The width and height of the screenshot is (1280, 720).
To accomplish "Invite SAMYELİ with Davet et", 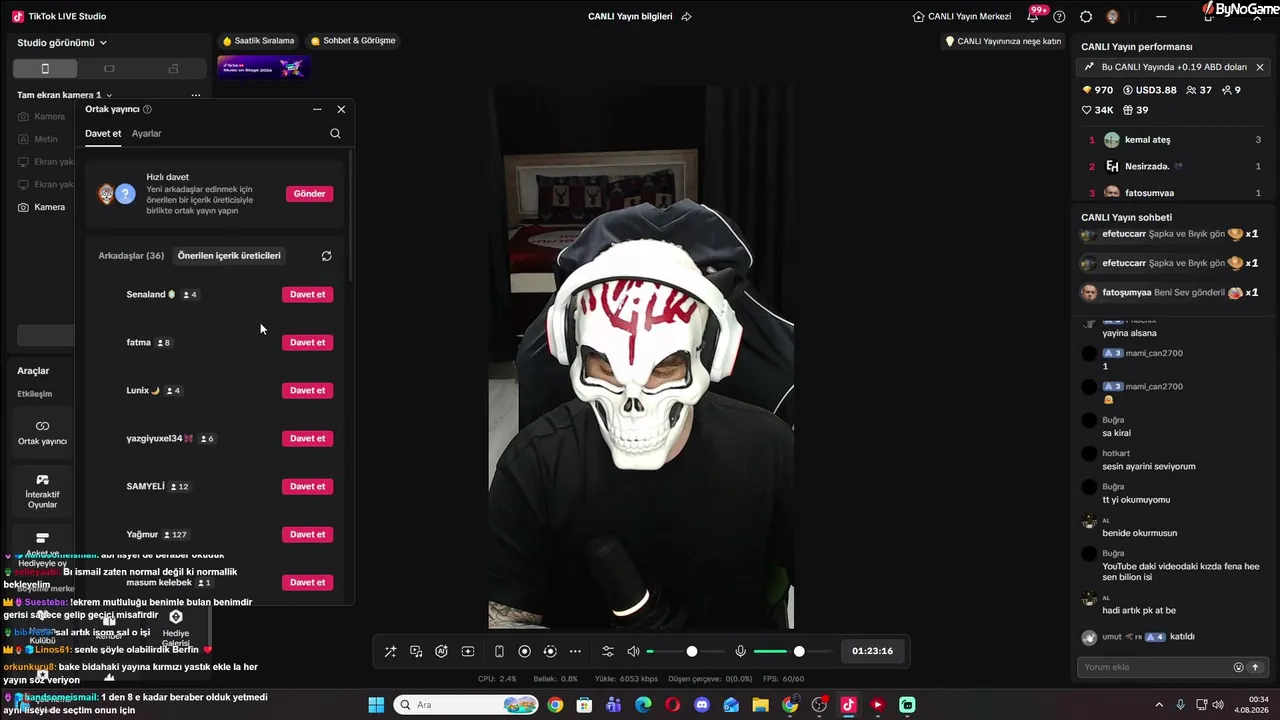I will [307, 486].
